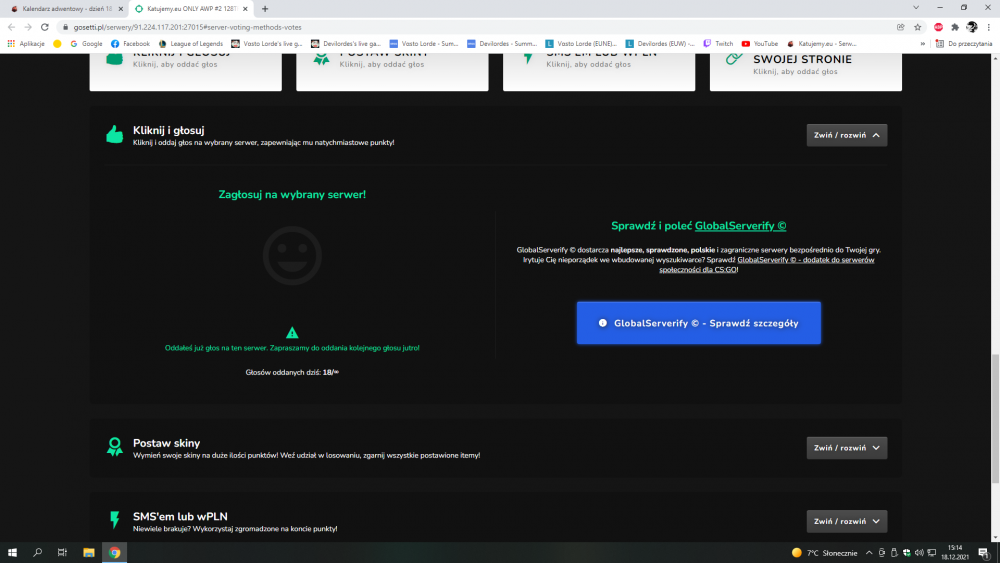The height and width of the screenshot is (563, 1000).
Task: Open the 7°C Słonecznie weather widget
Action: point(824,553)
